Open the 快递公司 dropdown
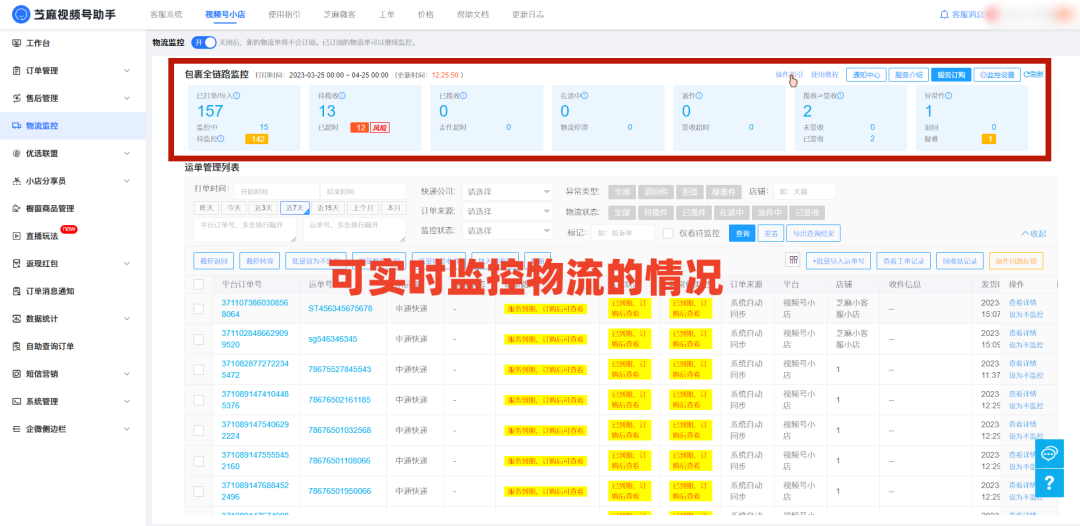 point(508,191)
